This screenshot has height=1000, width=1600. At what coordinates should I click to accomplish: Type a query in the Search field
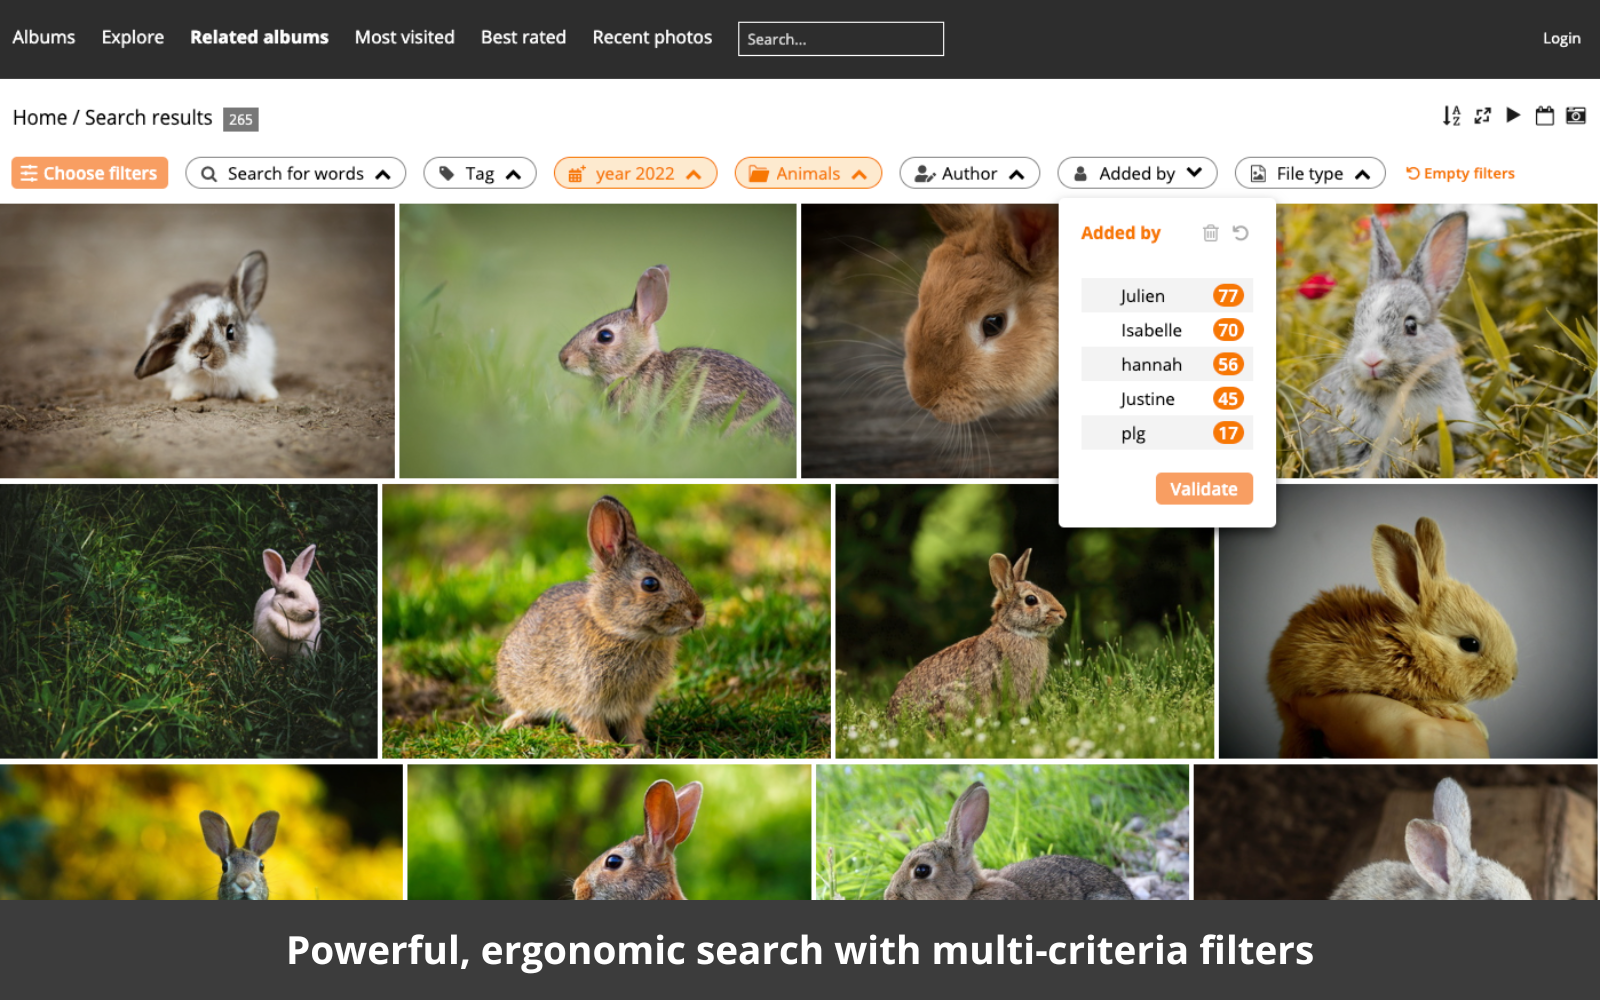pos(840,38)
